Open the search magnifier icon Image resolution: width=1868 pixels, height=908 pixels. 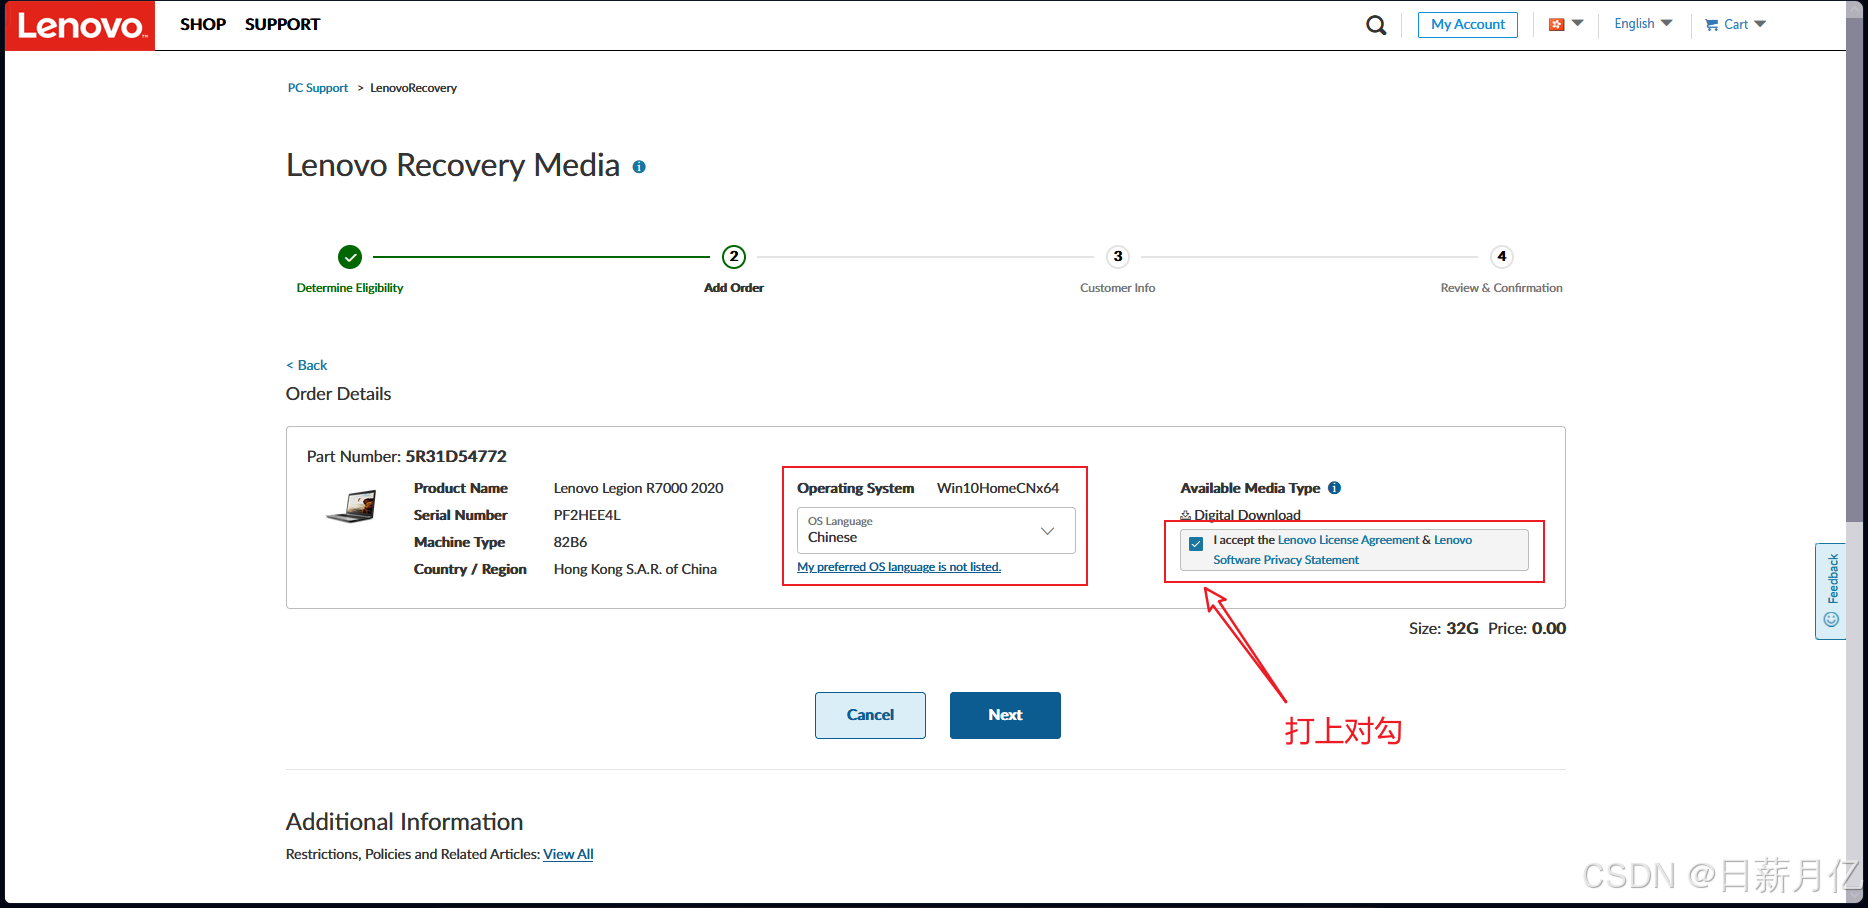(x=1376, y=25)
